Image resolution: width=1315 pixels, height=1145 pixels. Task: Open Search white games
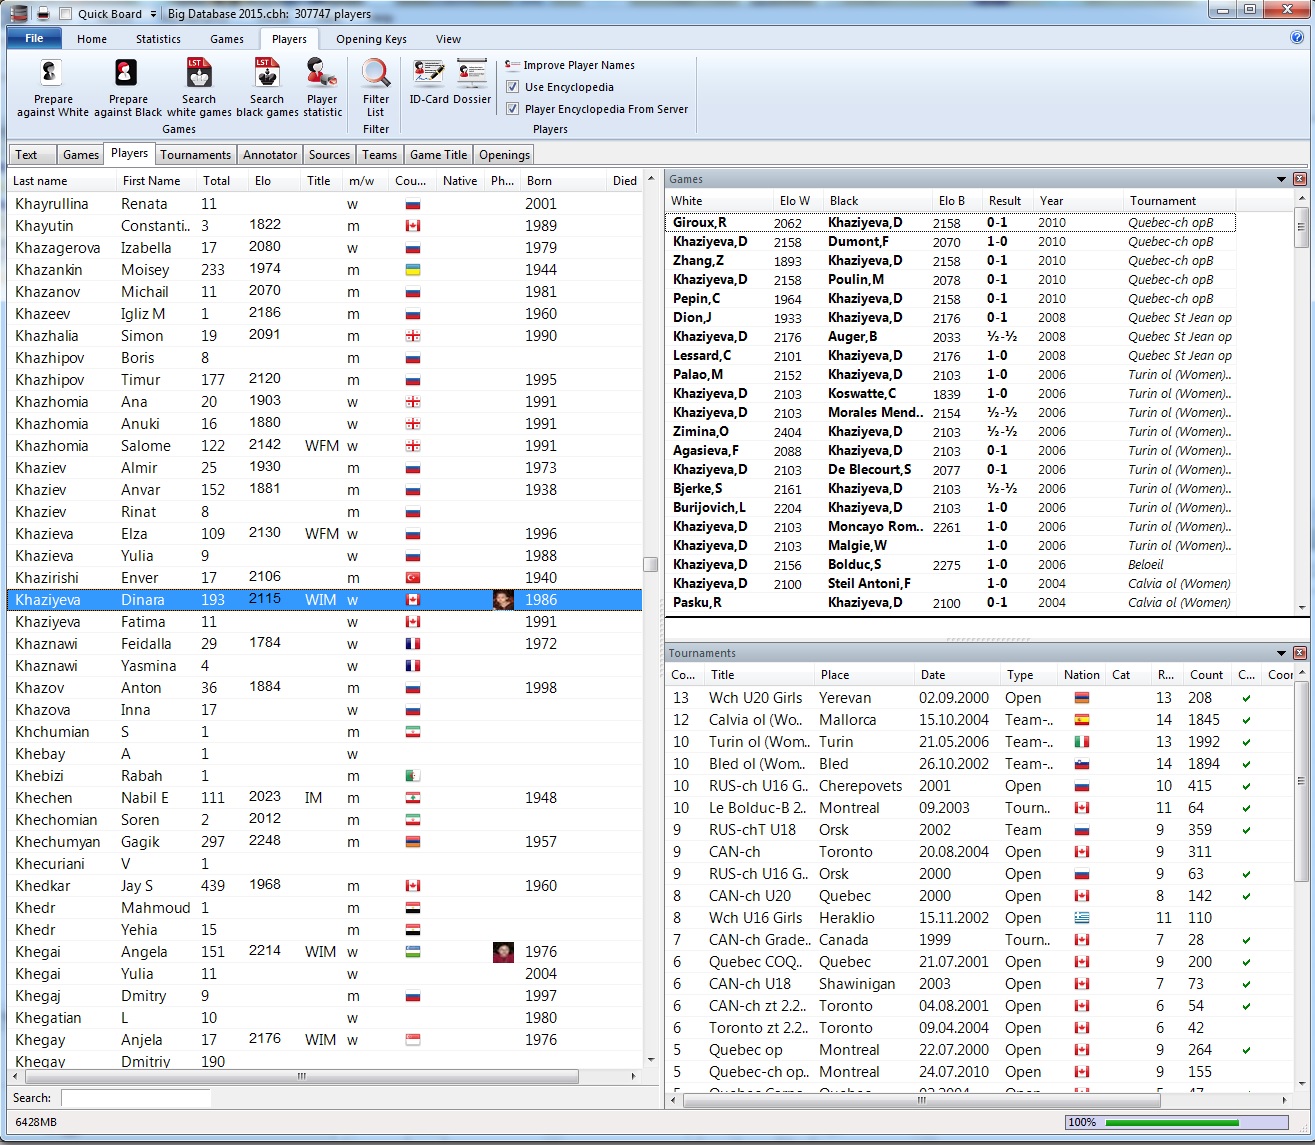click(x=198, y=87)
